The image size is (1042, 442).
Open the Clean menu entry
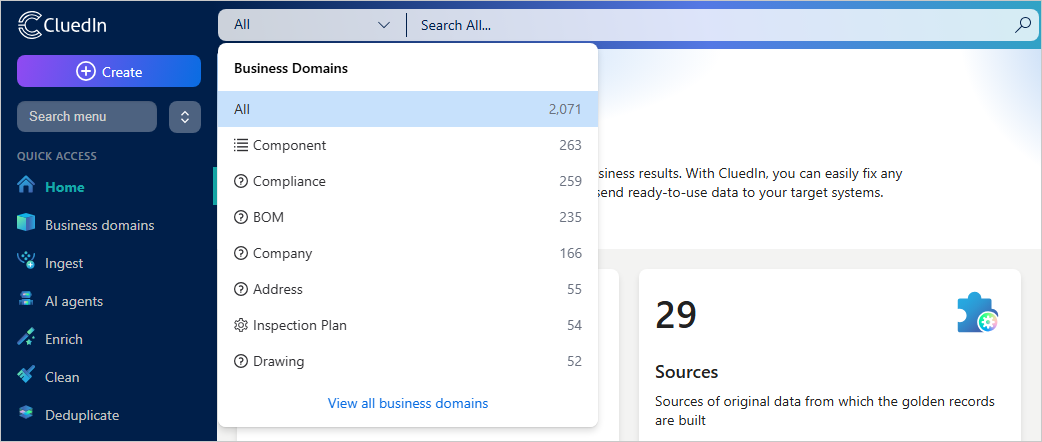click(108, 377)
